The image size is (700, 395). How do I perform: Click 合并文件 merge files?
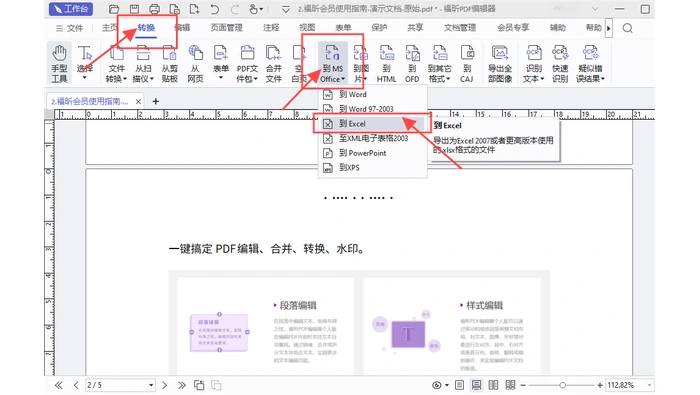(273, 63)
